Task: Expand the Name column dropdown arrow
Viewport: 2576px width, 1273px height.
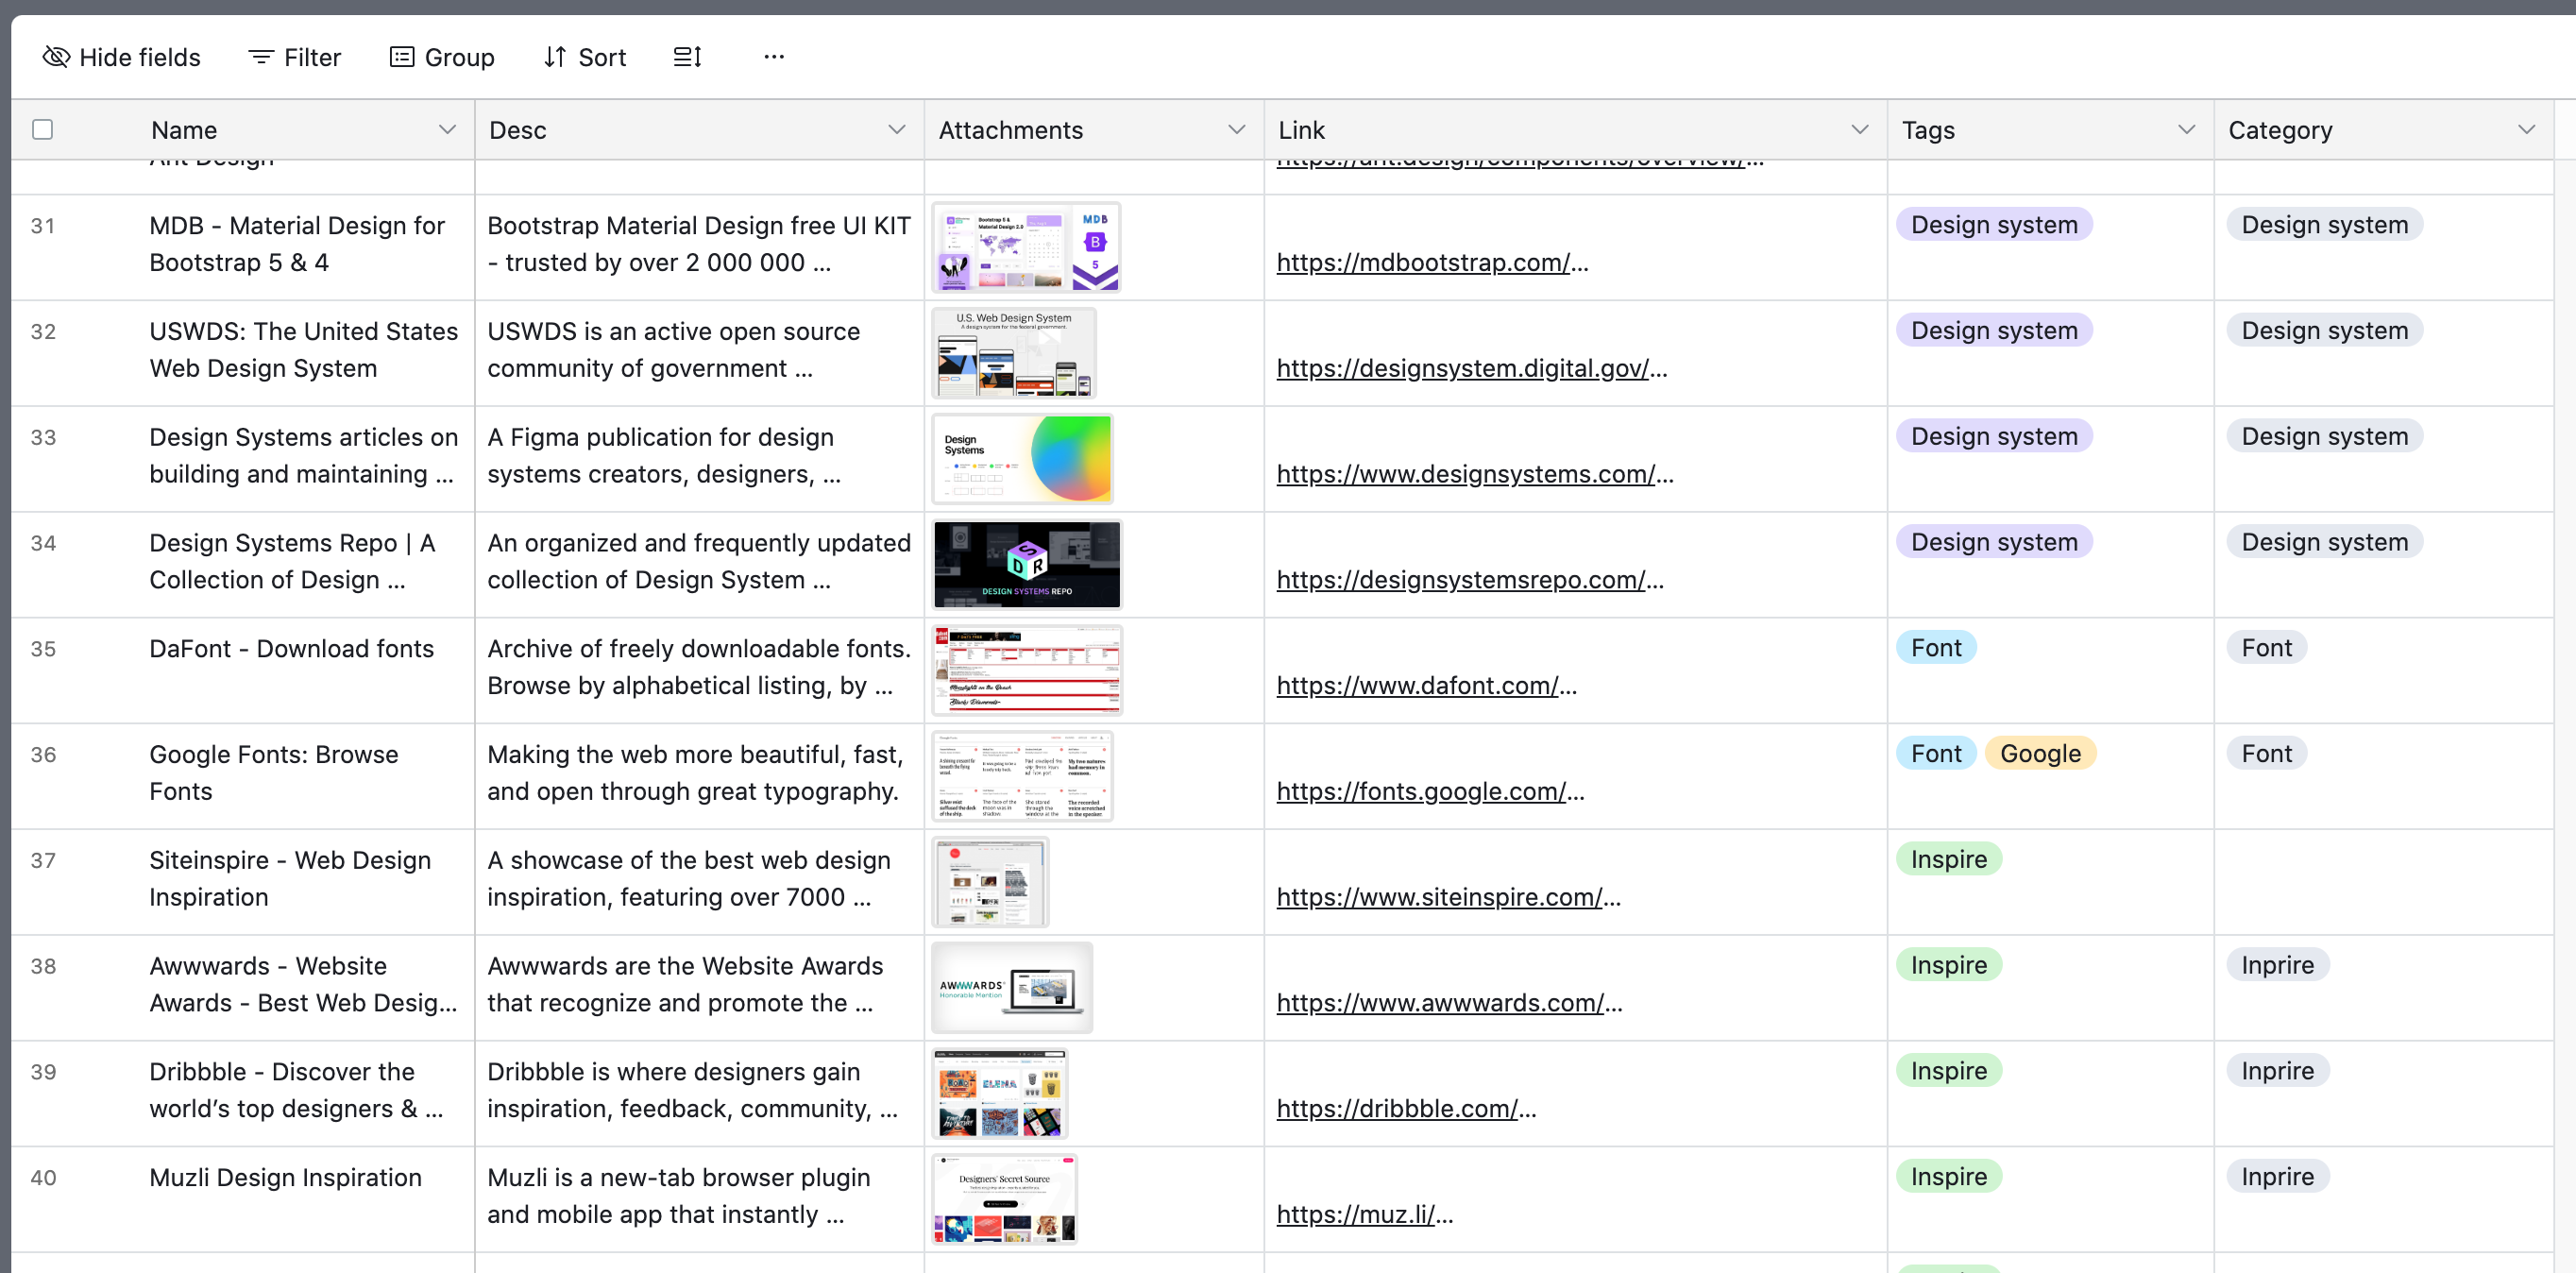Action: pyautogui.click(x=447, y=129)
